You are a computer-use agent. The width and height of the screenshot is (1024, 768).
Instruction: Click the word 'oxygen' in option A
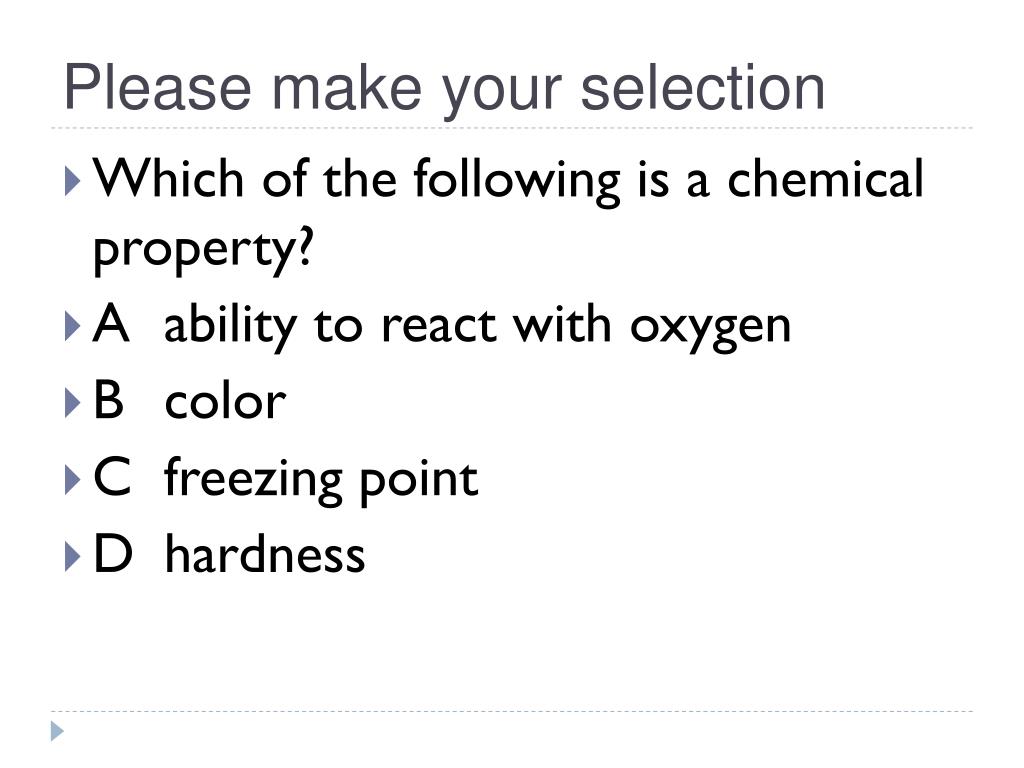pos(711,330)
